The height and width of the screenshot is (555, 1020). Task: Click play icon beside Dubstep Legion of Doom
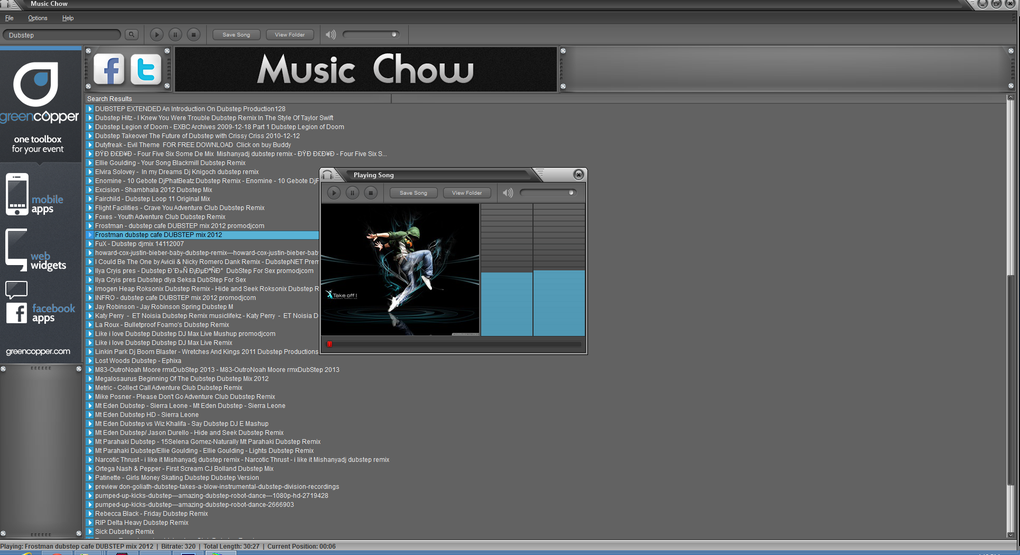(x=90, y=128)
